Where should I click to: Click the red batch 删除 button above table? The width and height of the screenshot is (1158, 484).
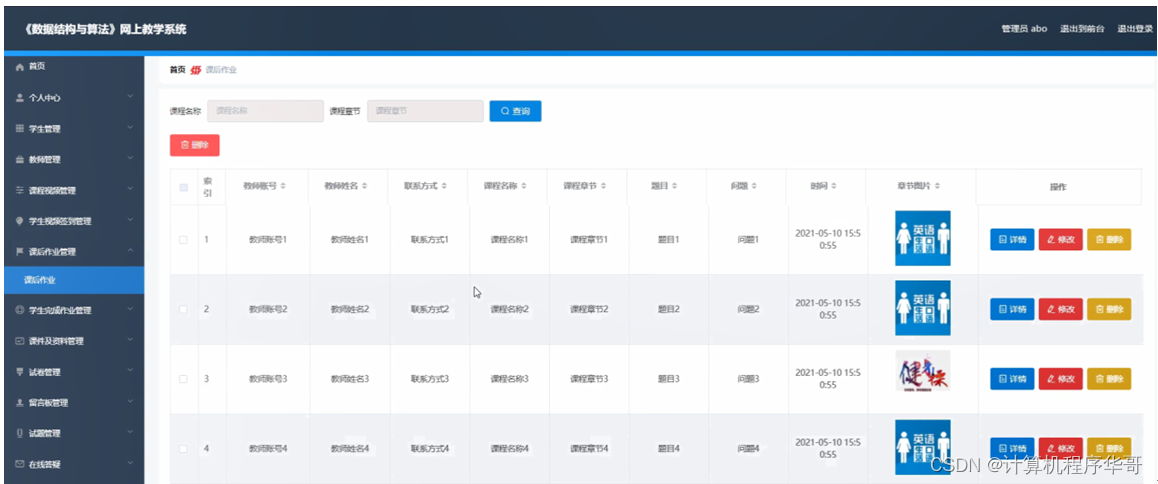pyautogui.click(x=194, y=145)
